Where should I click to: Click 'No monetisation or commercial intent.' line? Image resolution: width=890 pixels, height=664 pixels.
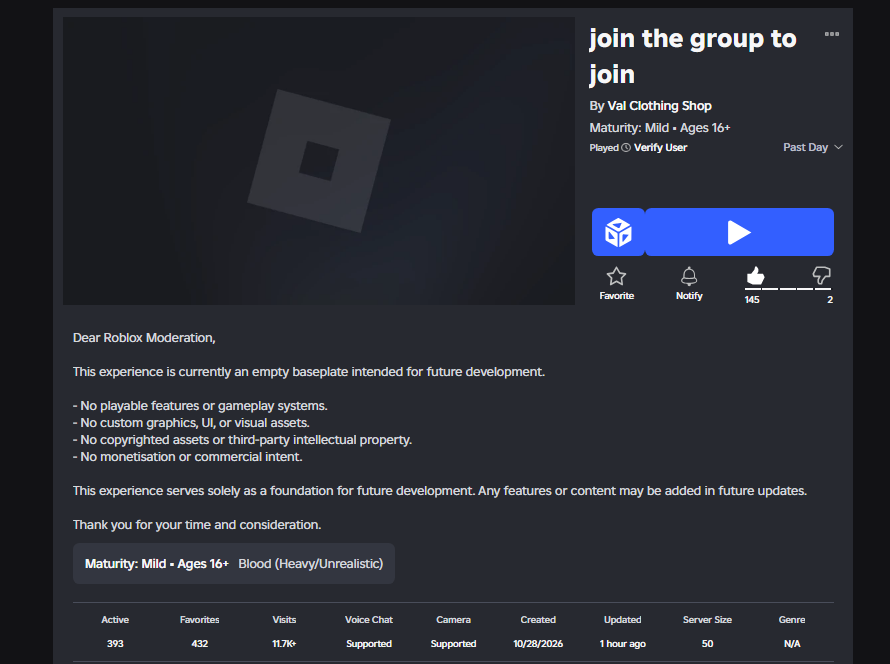tap(188, 457)
